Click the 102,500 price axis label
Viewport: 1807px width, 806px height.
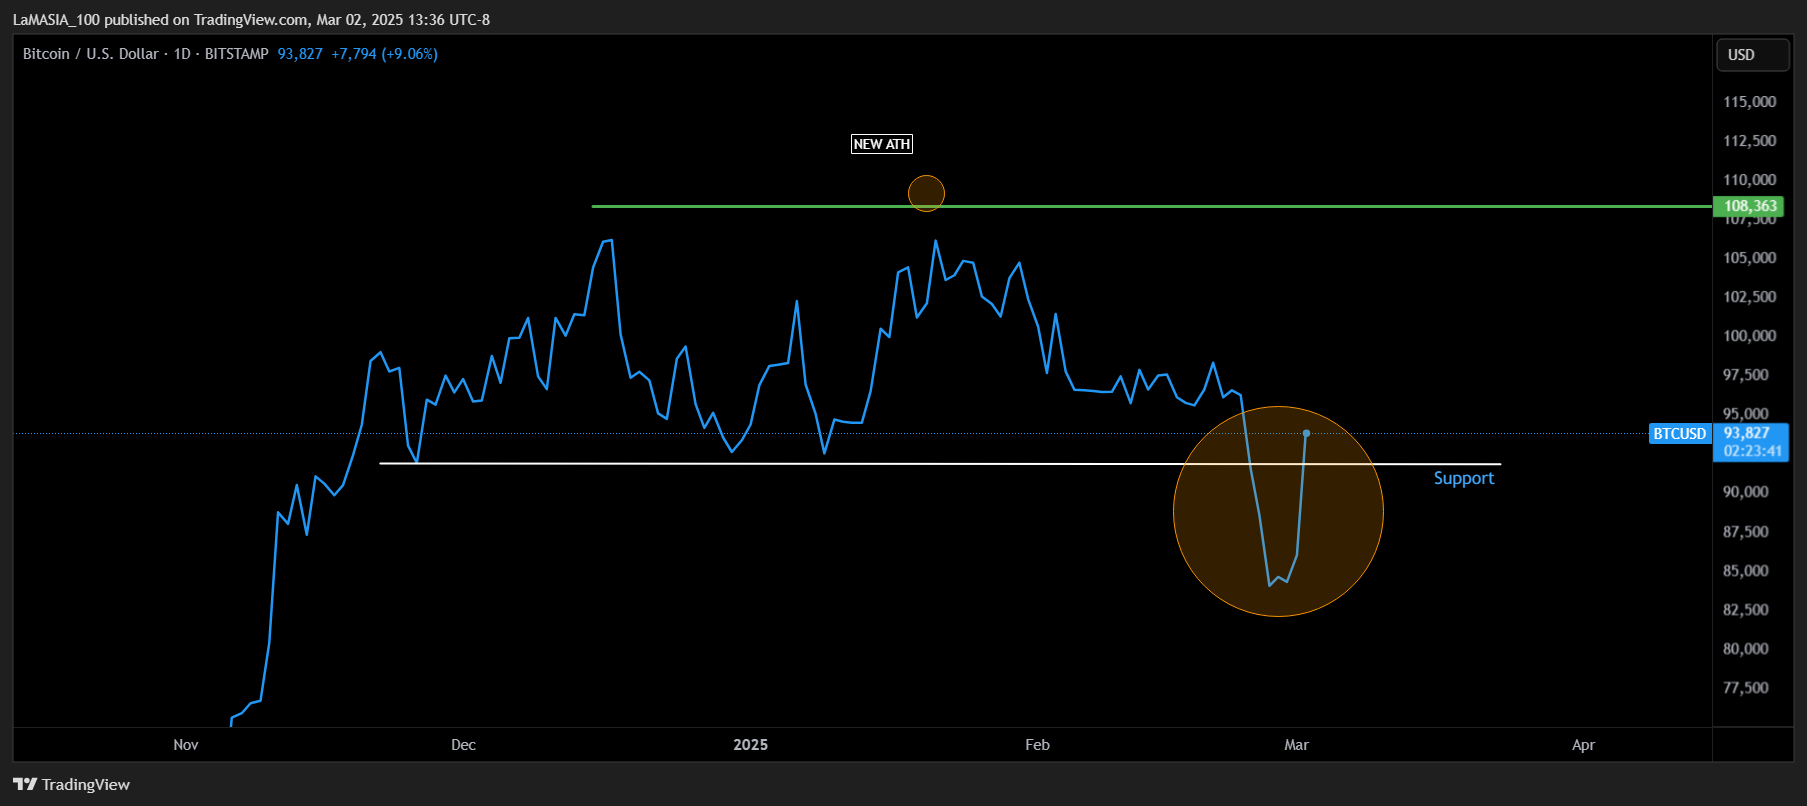click(1749, 297)
